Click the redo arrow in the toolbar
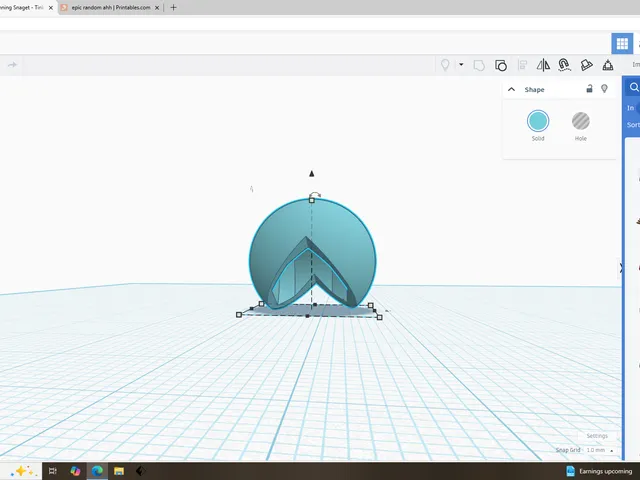This screenshot has height=480, width=640. [12, 65]
